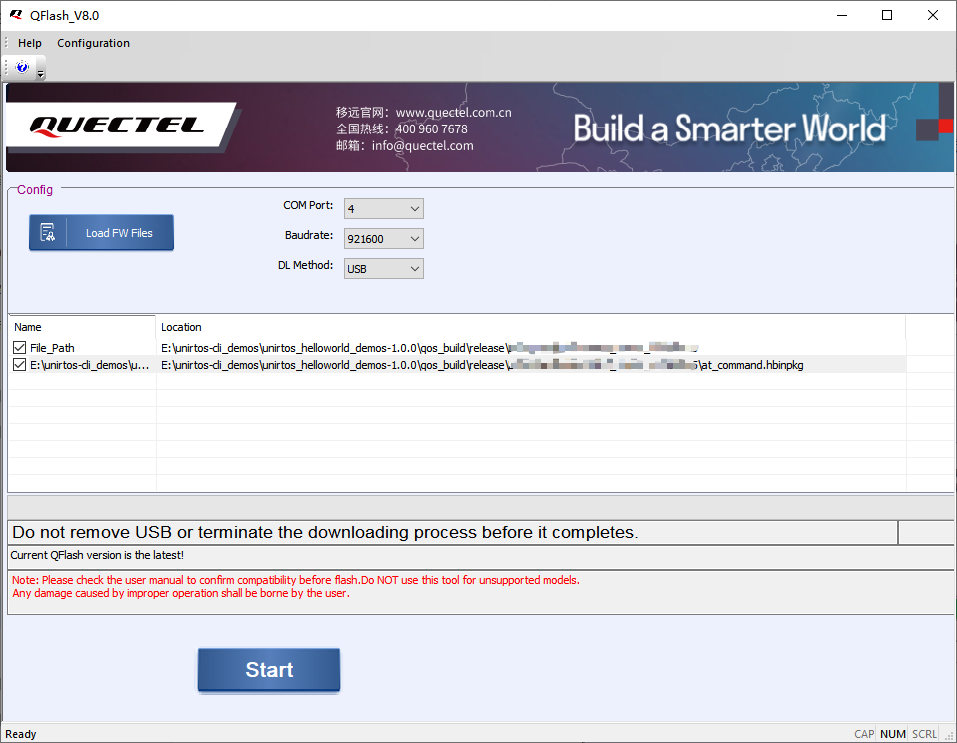Click the Ready status bar text
The width and height of the screenshot is (957, 743).
click(x=21, y=734)
